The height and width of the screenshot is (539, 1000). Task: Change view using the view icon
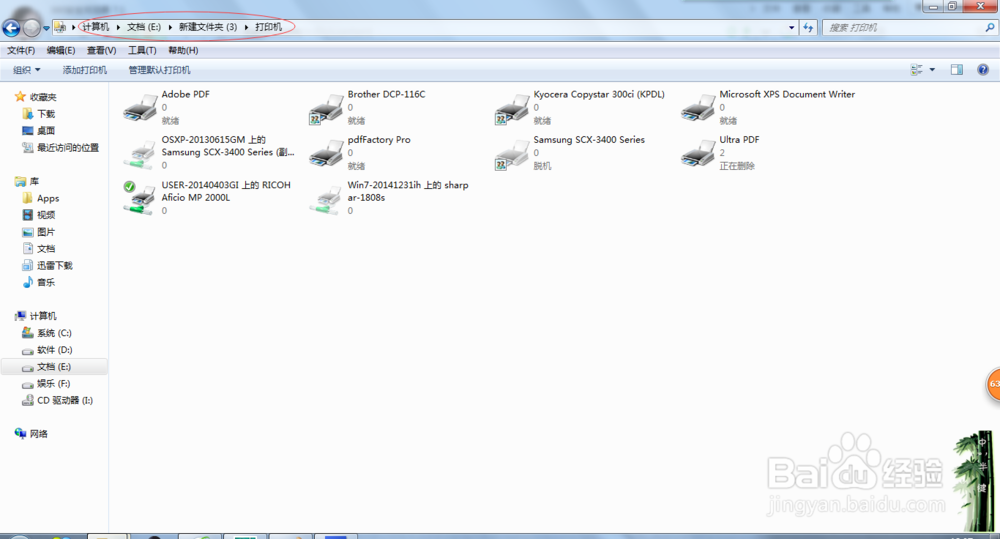tap(916, 70)
